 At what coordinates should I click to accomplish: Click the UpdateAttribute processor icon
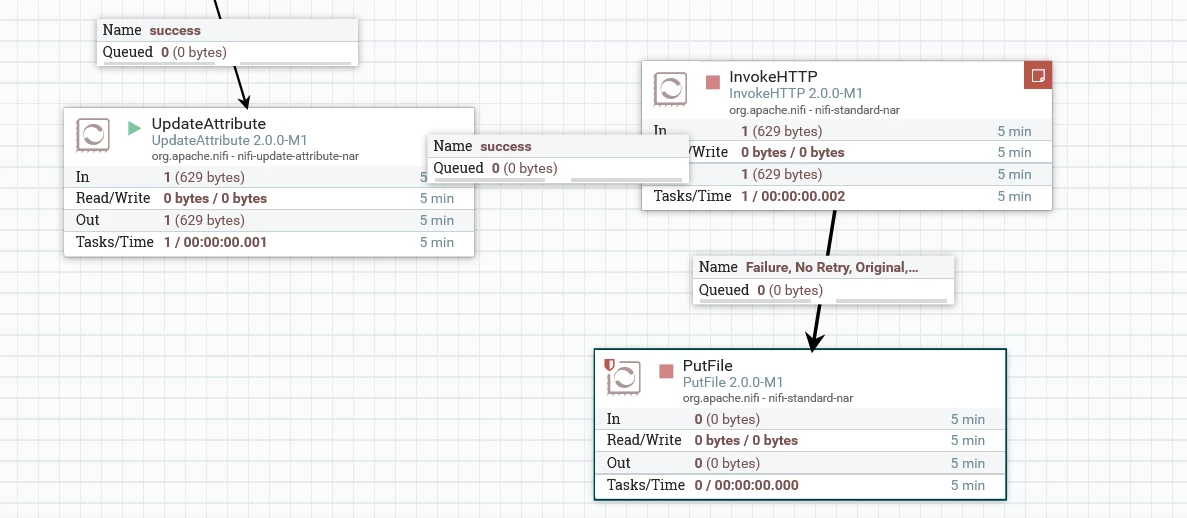(x=93, y=135)
